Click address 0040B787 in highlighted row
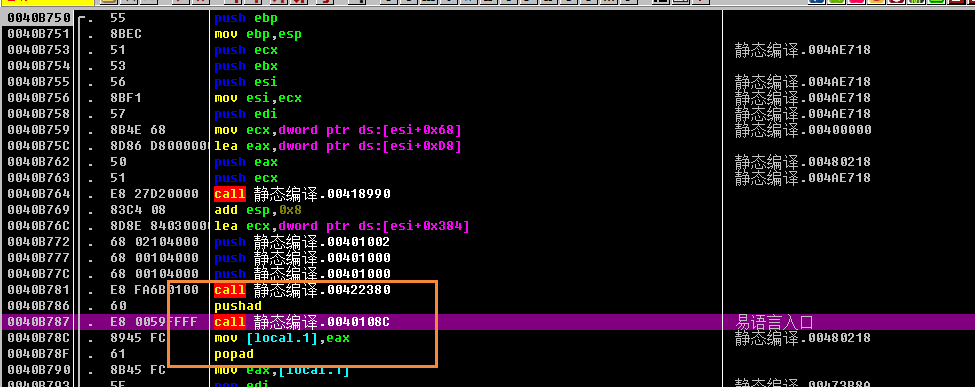Image resolution: width=975 pixels, height=387 pixels. tap(39, 322)
